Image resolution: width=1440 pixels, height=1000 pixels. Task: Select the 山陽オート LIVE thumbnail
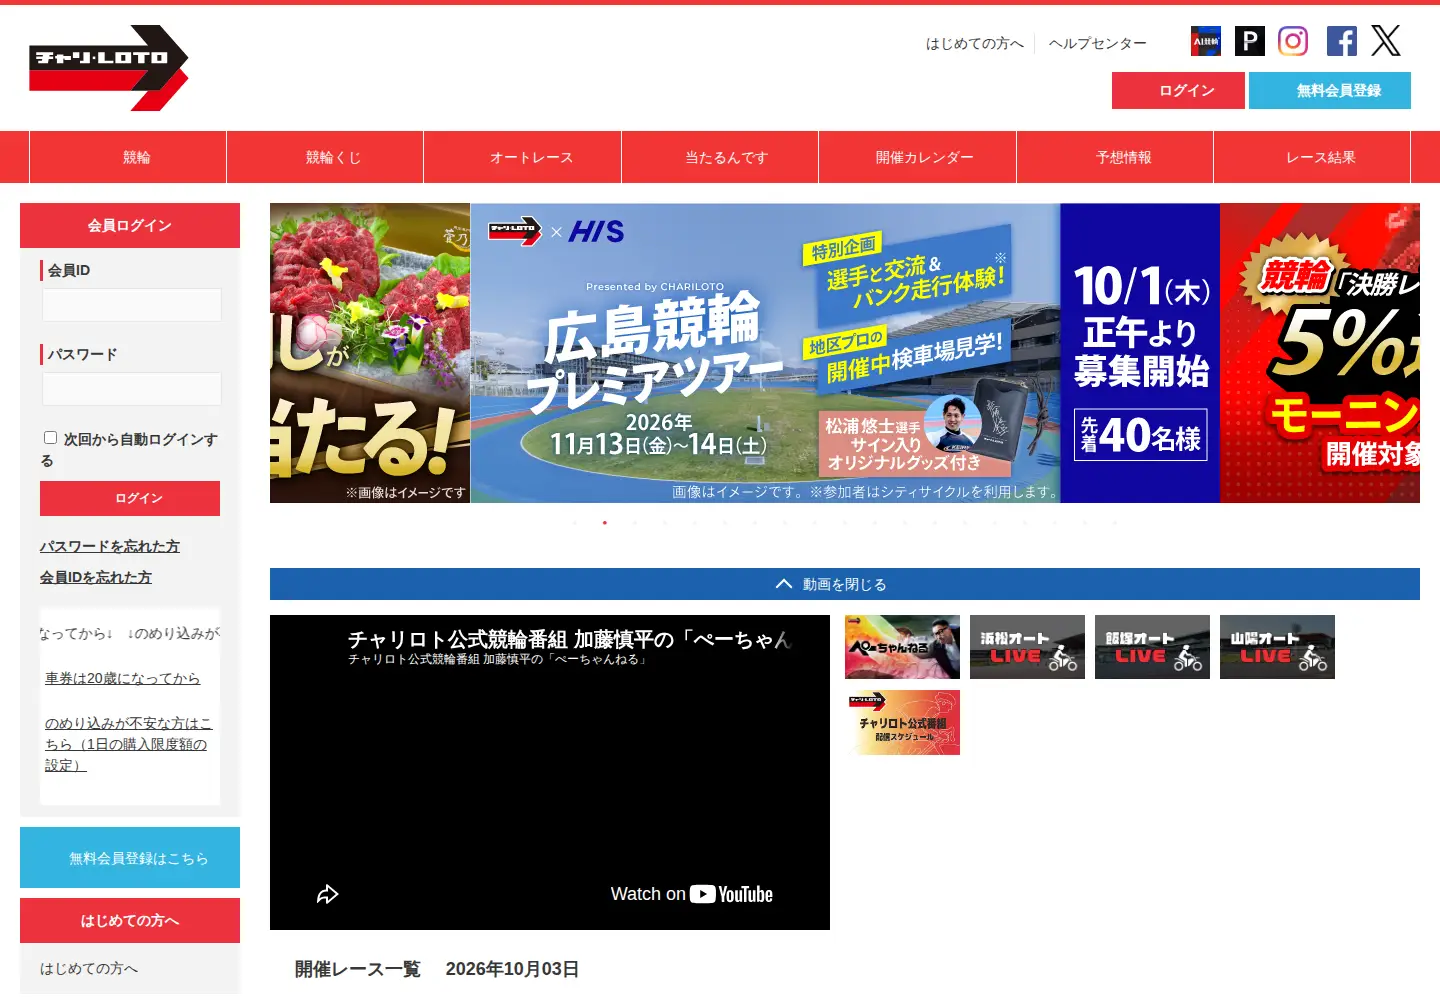pyautogui.click(x=1277, y=647)
